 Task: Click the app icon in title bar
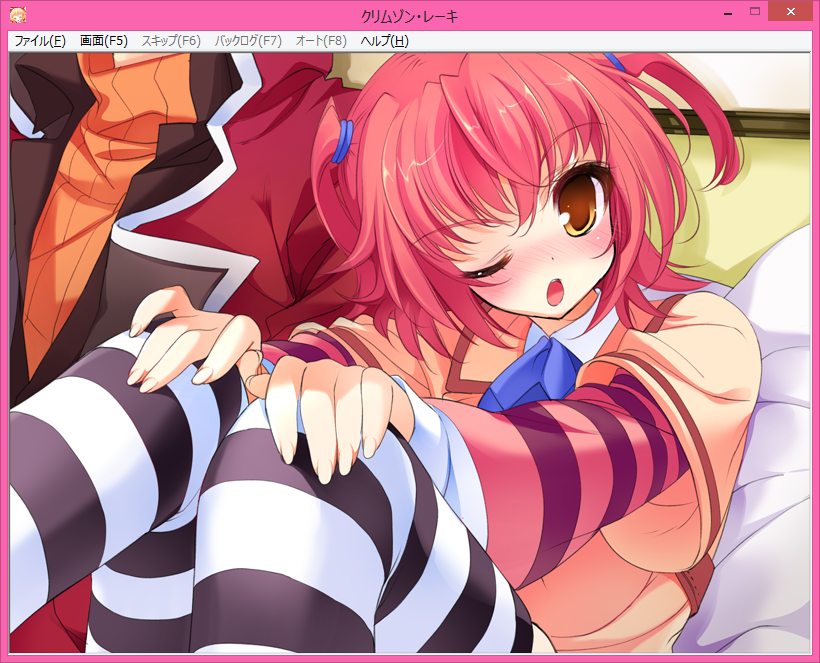coord(18,16)
